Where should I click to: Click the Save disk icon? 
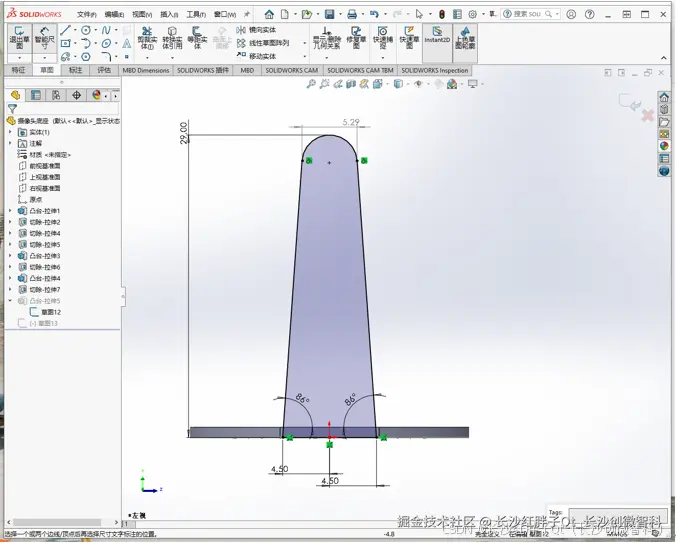[x=330, y=14]
